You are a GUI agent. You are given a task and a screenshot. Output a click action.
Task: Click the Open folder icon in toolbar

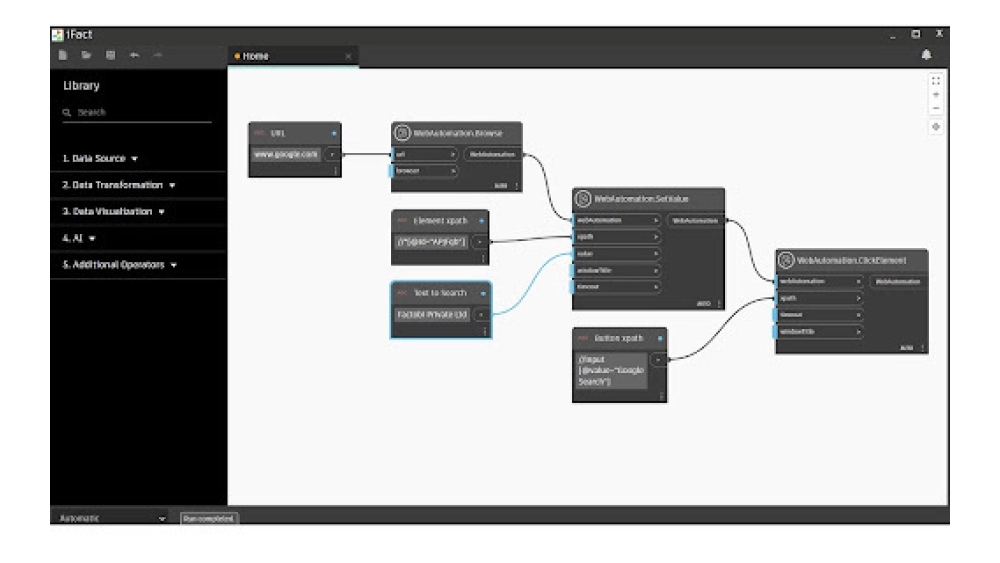coord(86,56)
